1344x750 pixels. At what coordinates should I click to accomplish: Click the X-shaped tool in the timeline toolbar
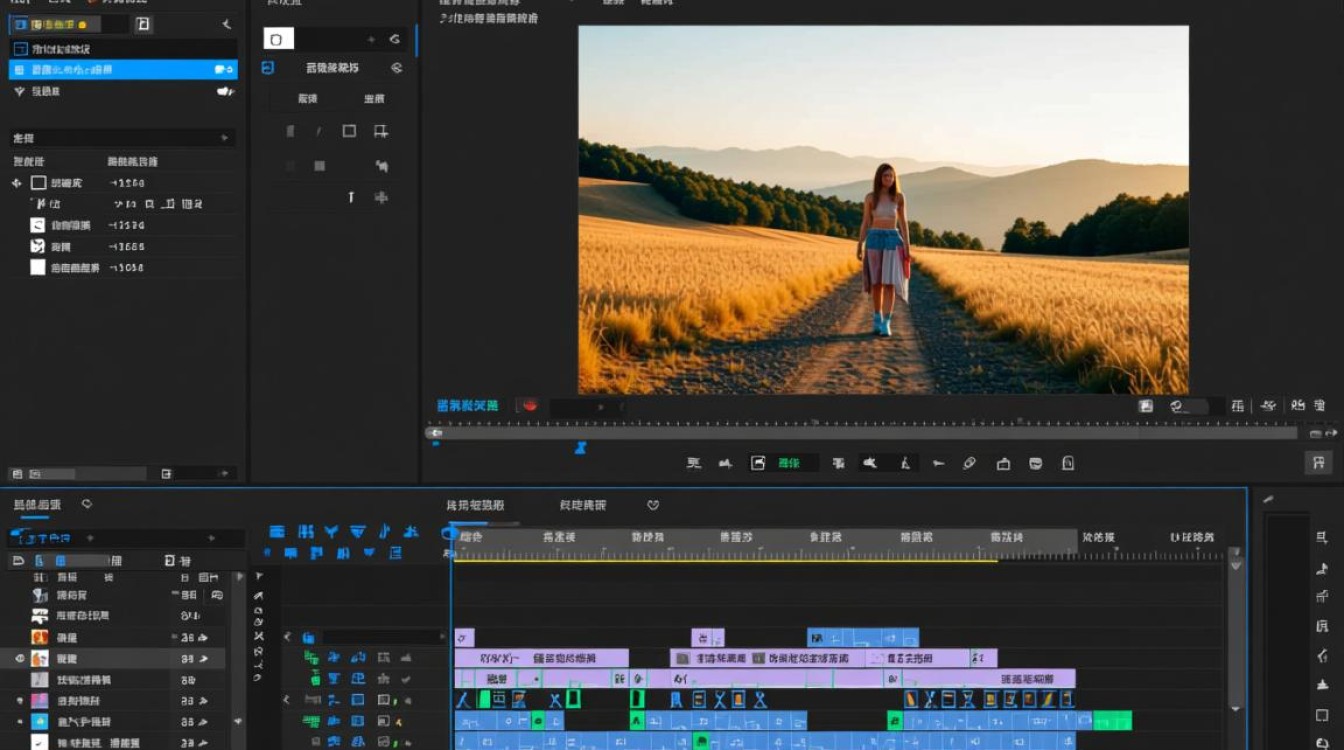tap(259, 636)
